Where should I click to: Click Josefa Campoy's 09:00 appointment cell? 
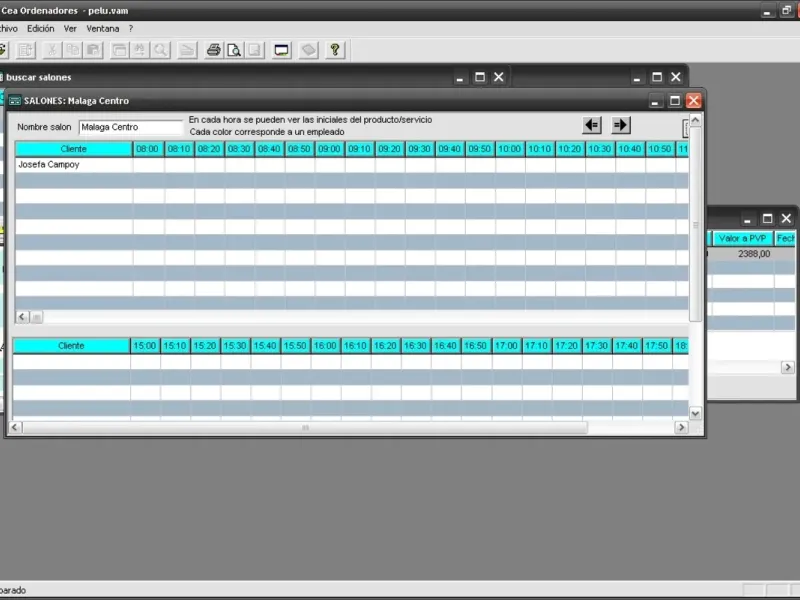point(330,165)
